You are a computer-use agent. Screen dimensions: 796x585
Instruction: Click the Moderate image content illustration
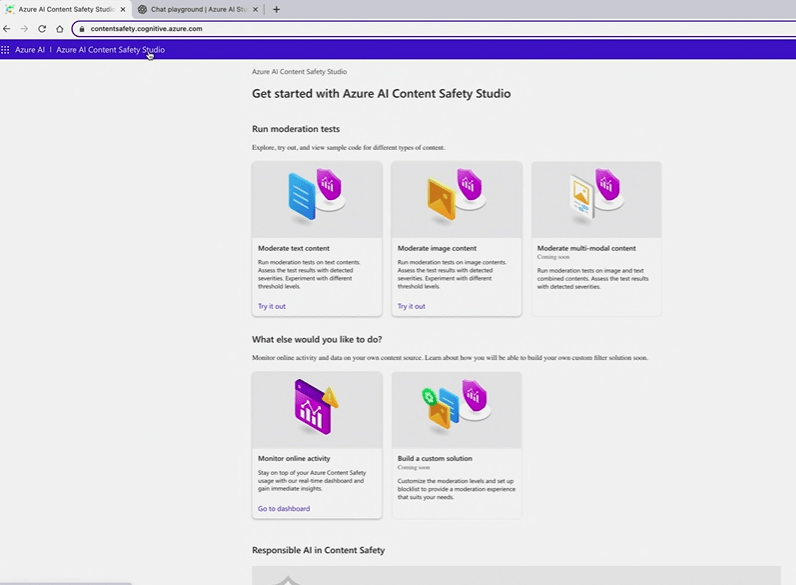[456, 198]
